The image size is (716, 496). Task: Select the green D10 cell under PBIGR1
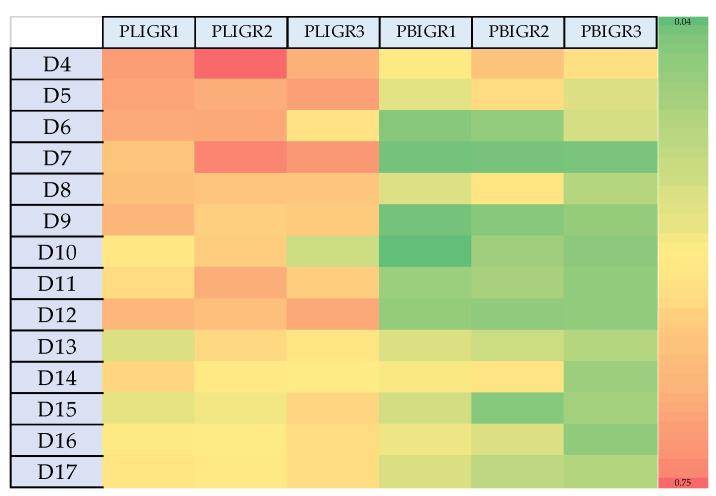point(425,251)
